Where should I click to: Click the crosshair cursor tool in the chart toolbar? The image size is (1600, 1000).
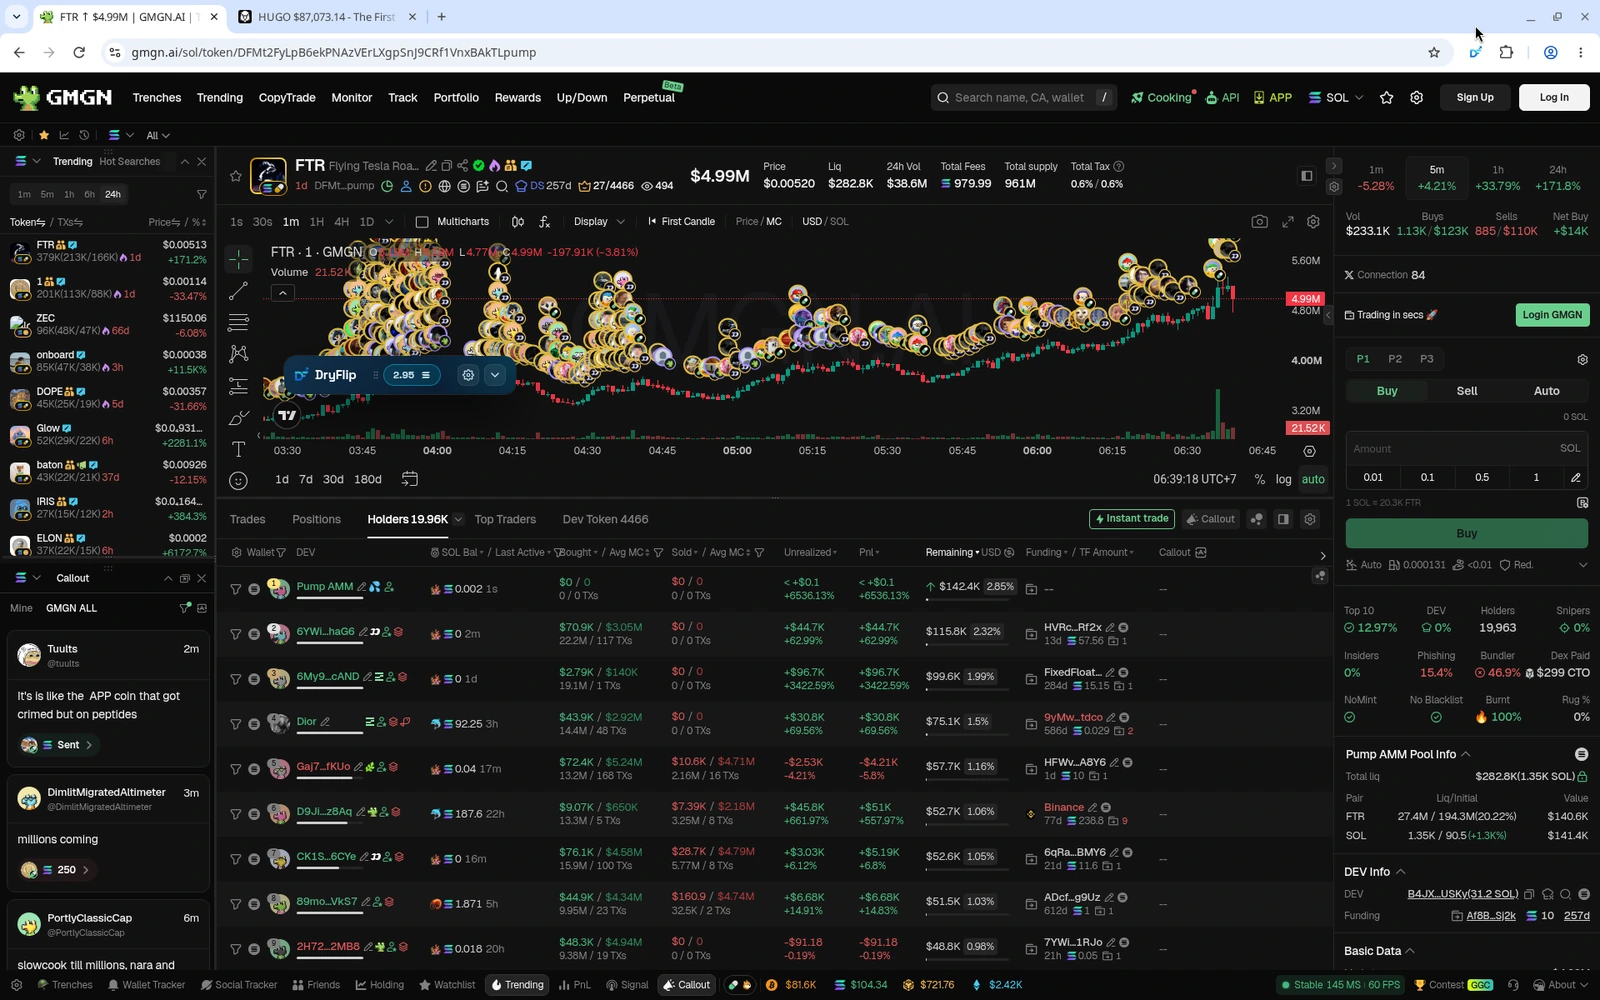point(238,260)
